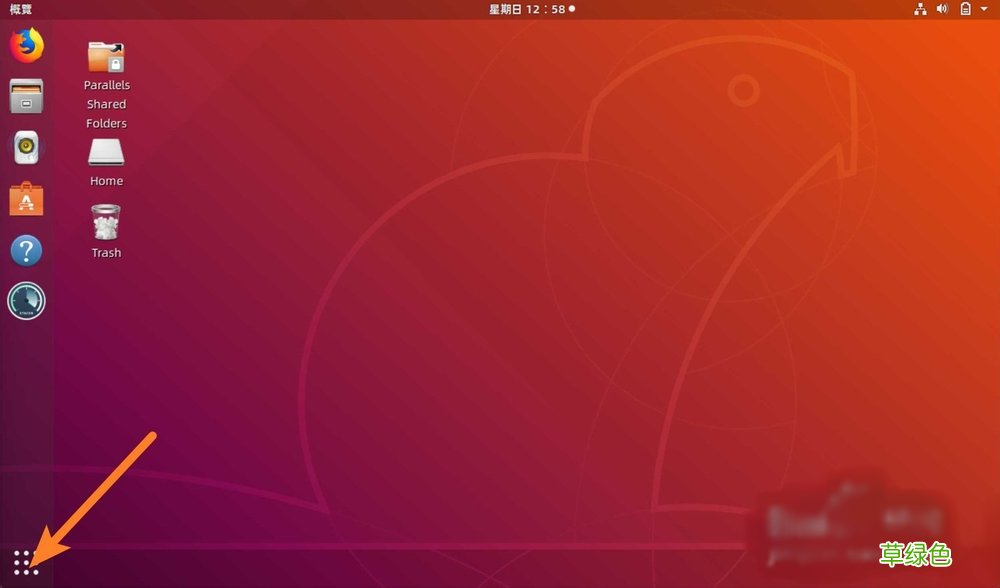
Task: Open the Files file manager from the dock
Action: click(x=25, y=96)
